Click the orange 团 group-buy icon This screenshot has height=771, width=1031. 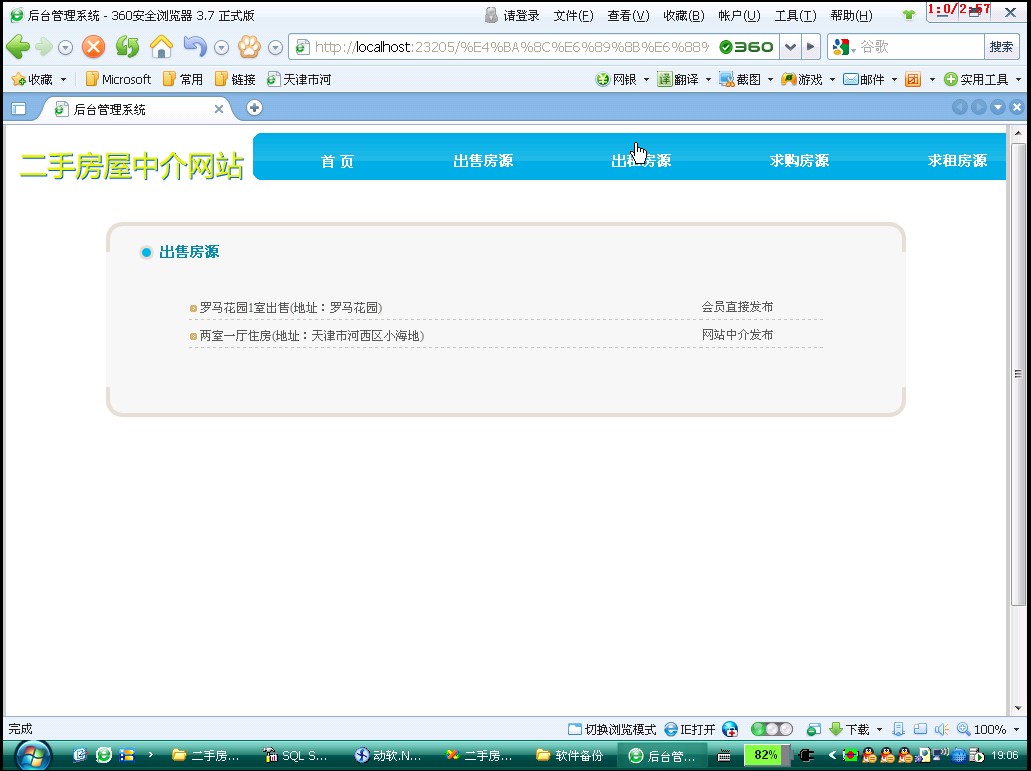click(x=913, y=80)
